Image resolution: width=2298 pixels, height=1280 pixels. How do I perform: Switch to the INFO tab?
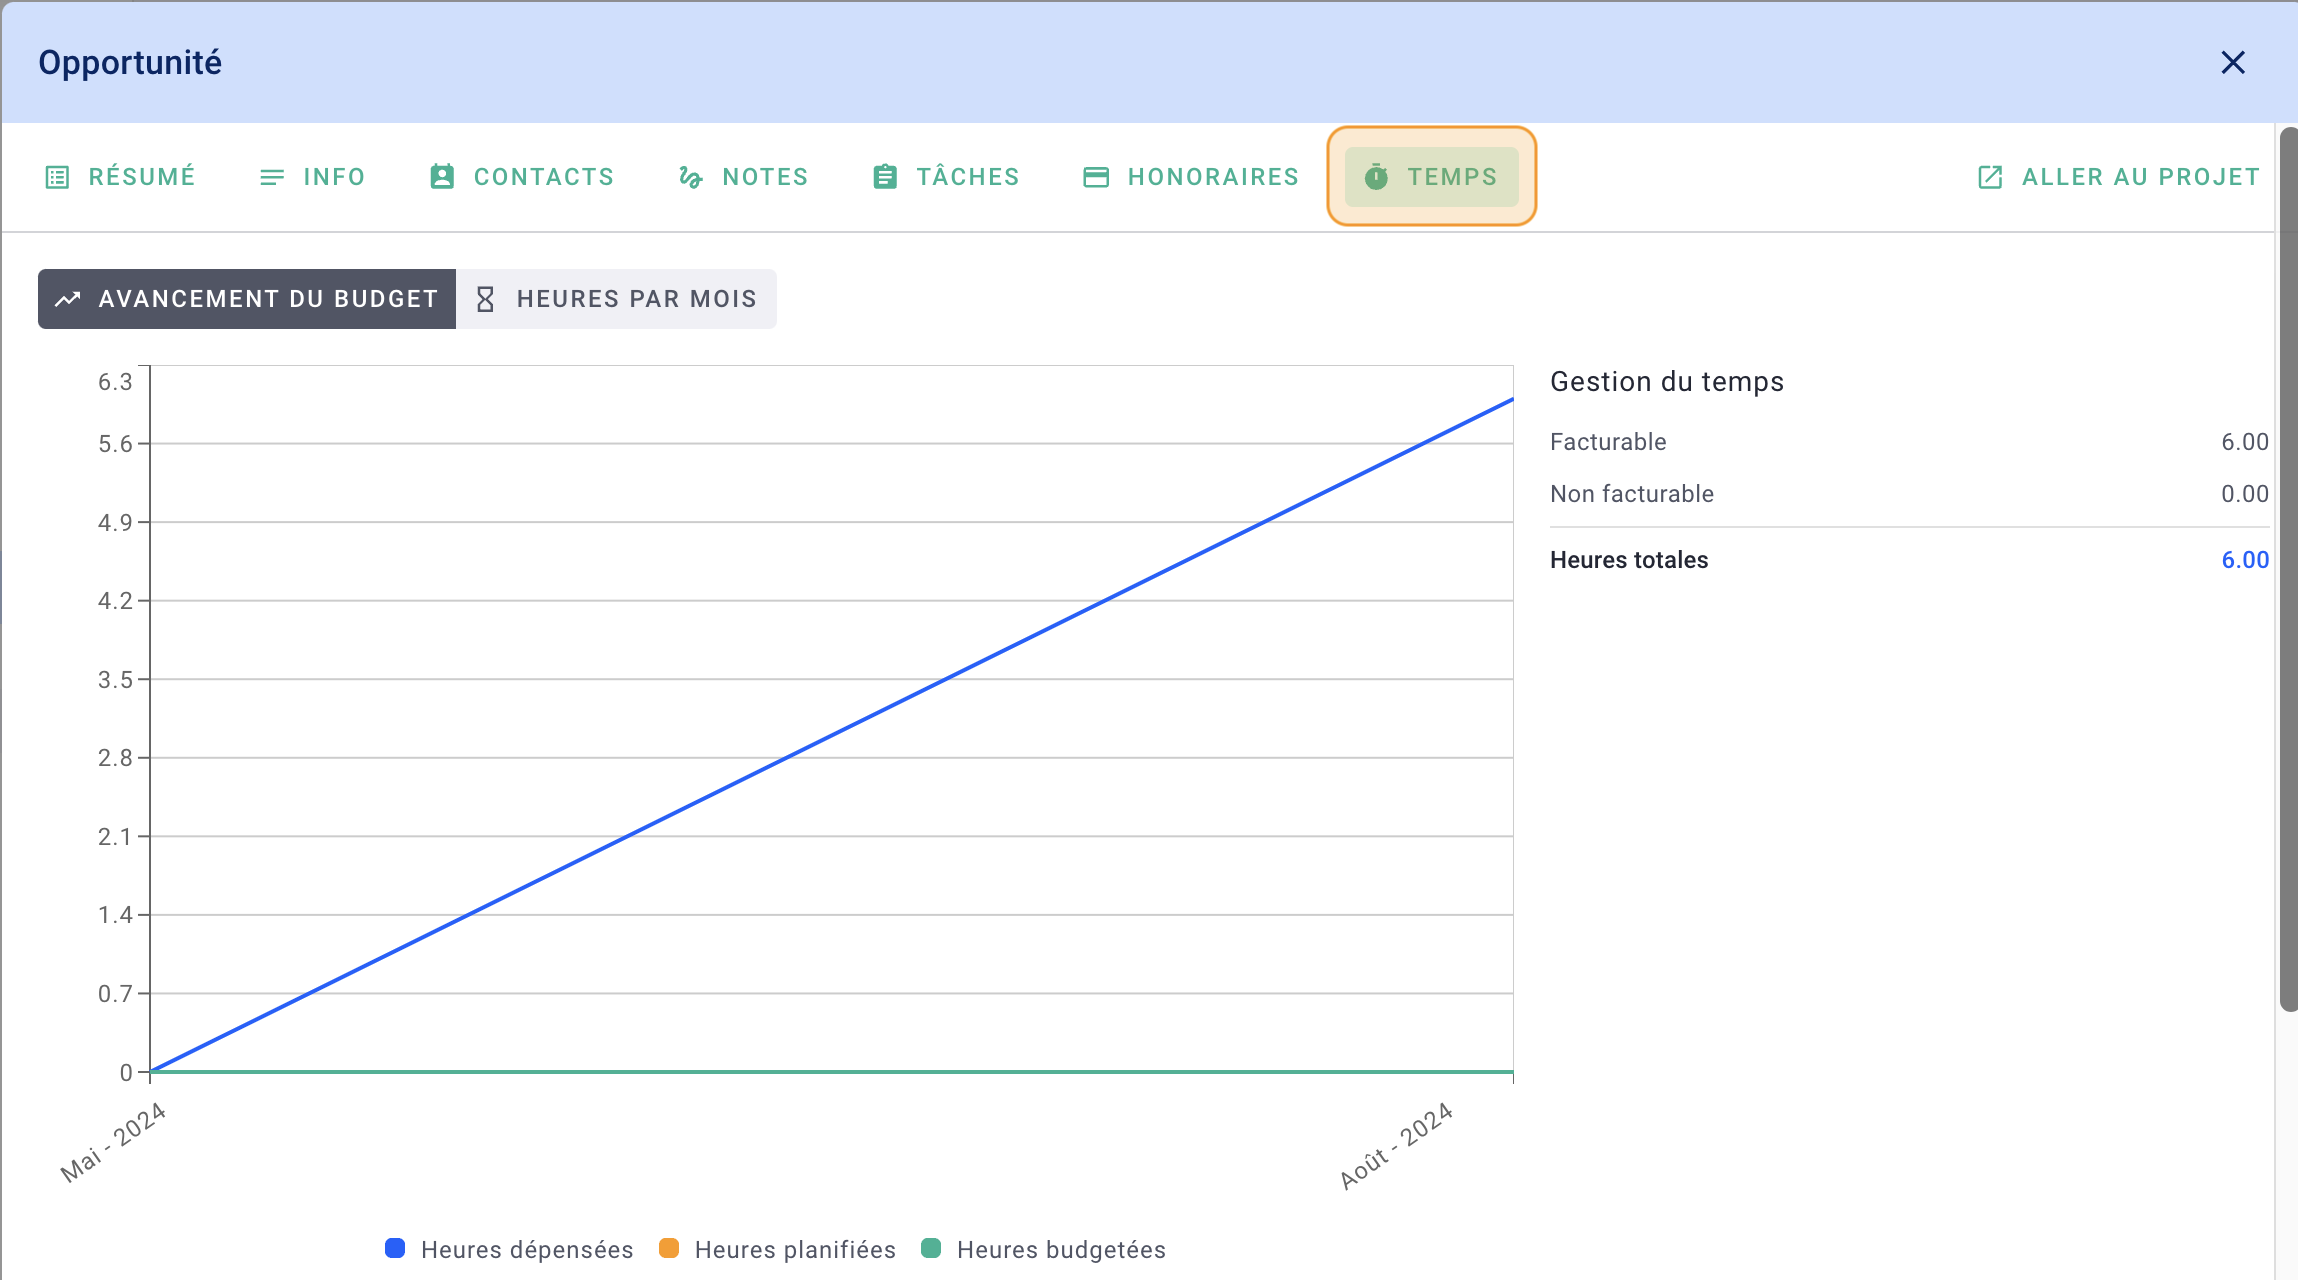tap(313, 177)
